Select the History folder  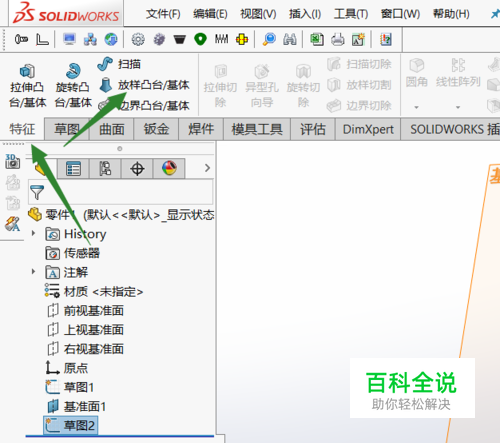pos(76,234)
